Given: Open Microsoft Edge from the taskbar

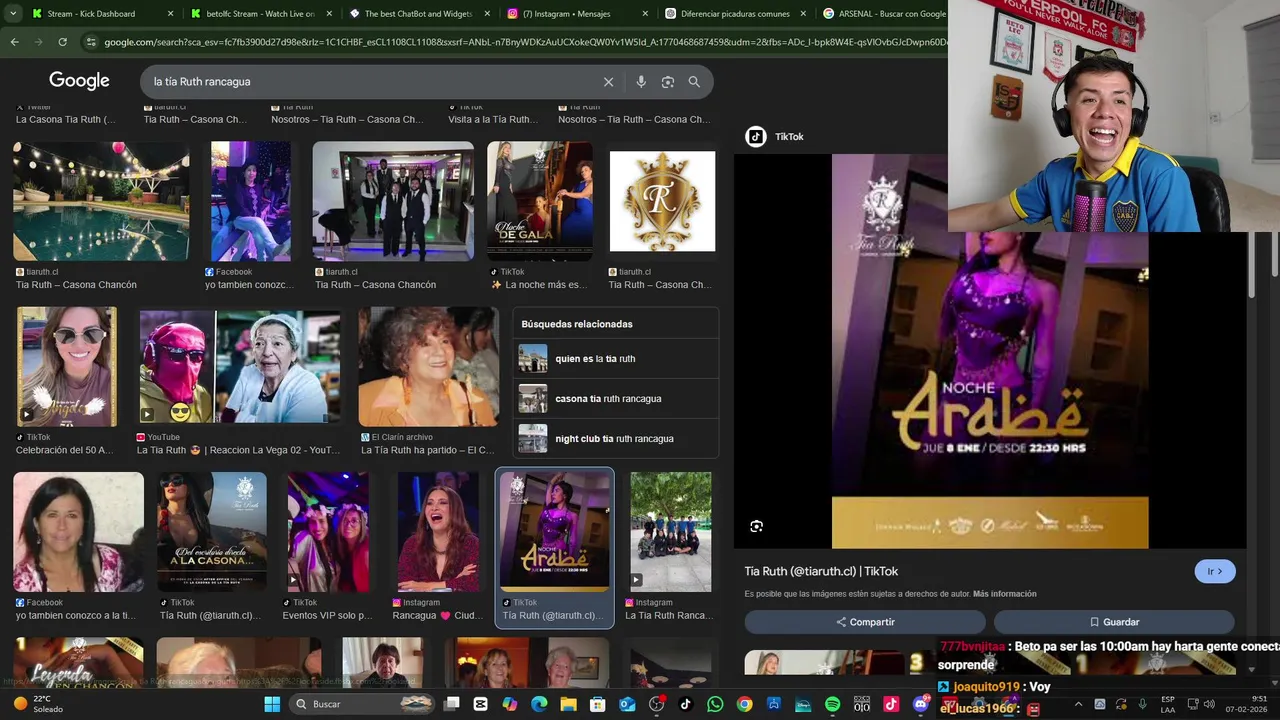Looking at the screenshot, I should 539,704.
